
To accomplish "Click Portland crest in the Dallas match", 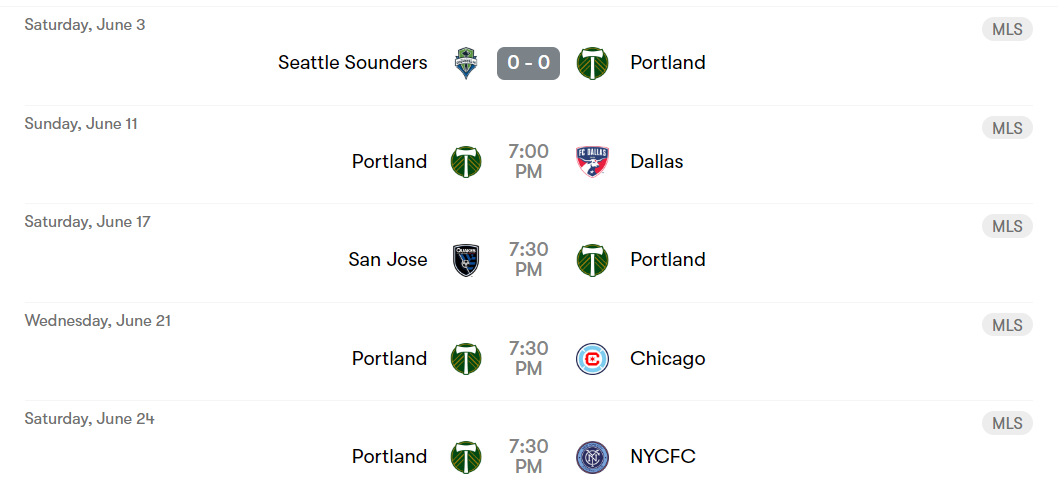I will coord(466,161).
